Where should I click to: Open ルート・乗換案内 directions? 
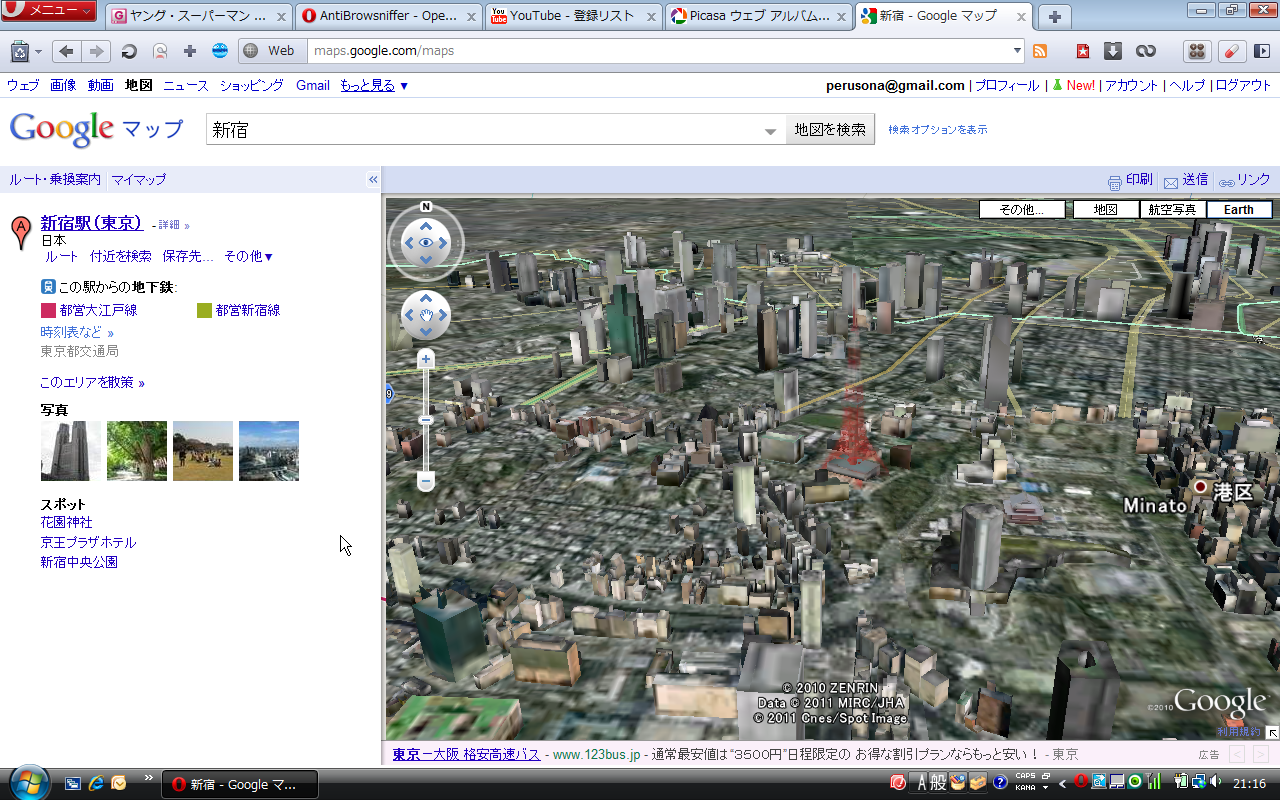click(x=55, y=180)
